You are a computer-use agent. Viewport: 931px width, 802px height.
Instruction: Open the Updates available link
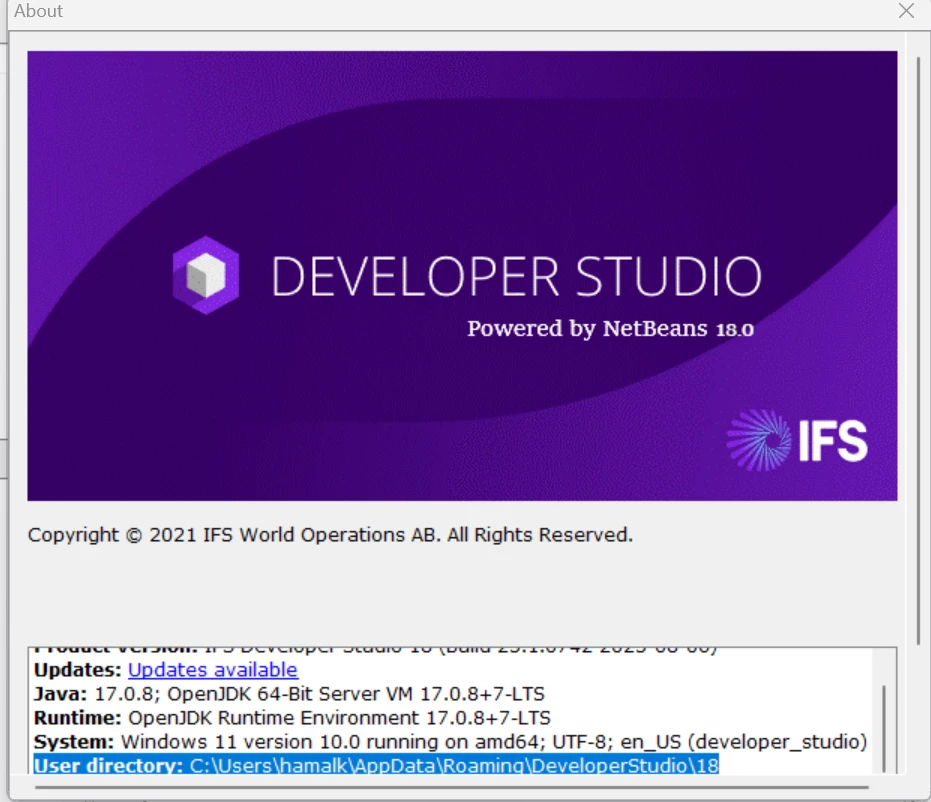click(x=213, y=670)
